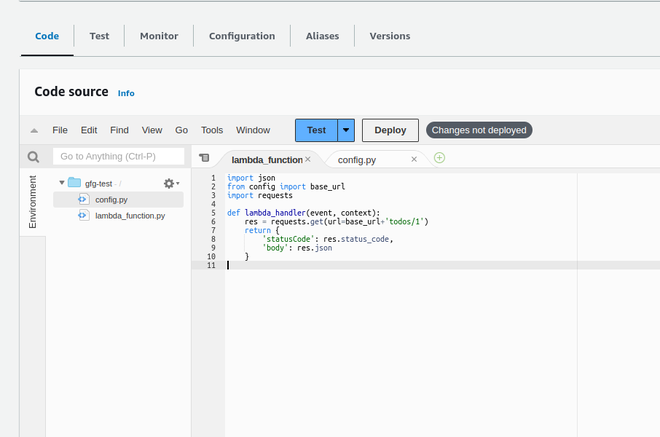The height and width of the screenshot is (437, 660).
Task: Open the File menu
Action: click(x=60, y=130)
